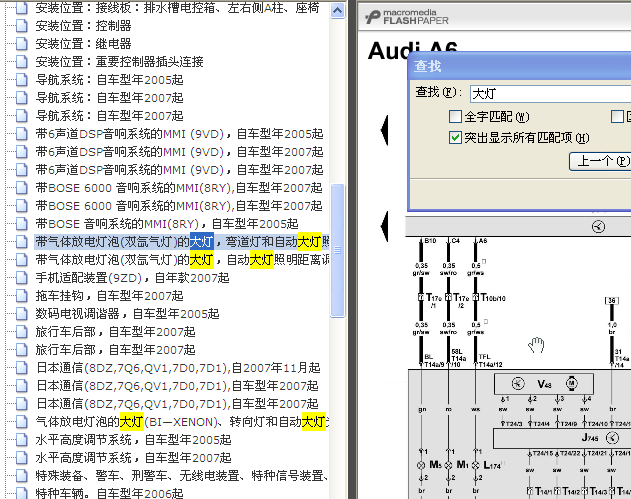This screenshot has width=631, height=499.
Task: Select 带BOSE 音响系统的MMI(8RY) 2005 entry
Action: (167, 224)
